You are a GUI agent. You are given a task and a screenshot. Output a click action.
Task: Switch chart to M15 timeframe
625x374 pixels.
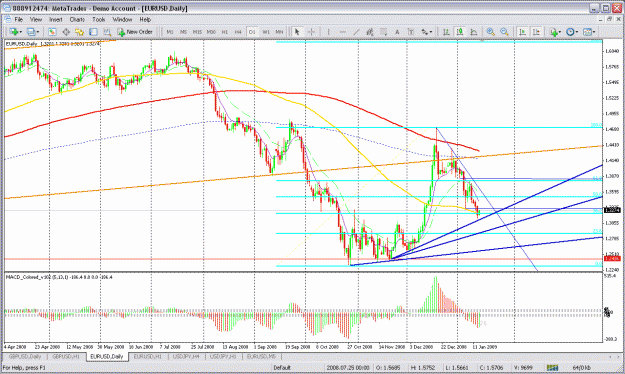pyautogui.click(x=197, y=32)
